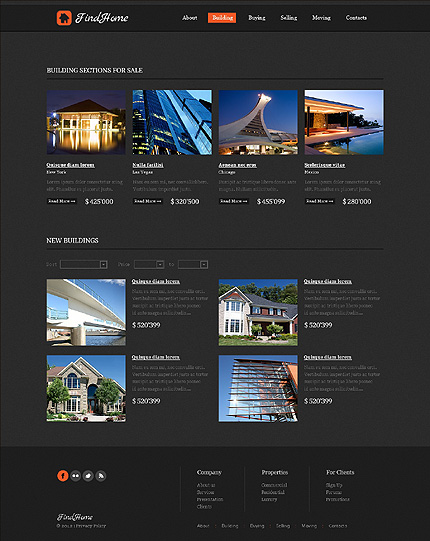
Task: Select the About menu item in header
Action: [189, 18]
